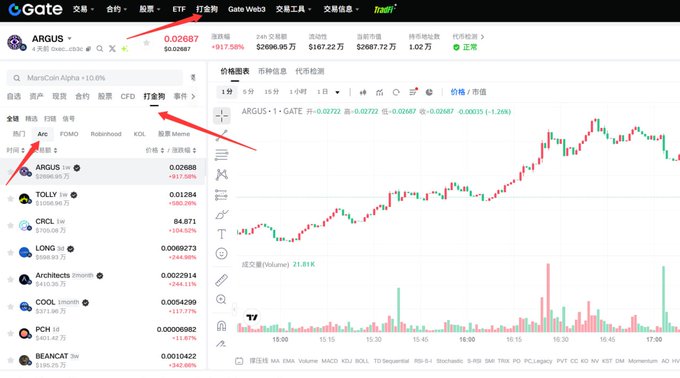Select the trend line drawing tool
Viewport: 680px width, 378px height.
tap(222, 135)
